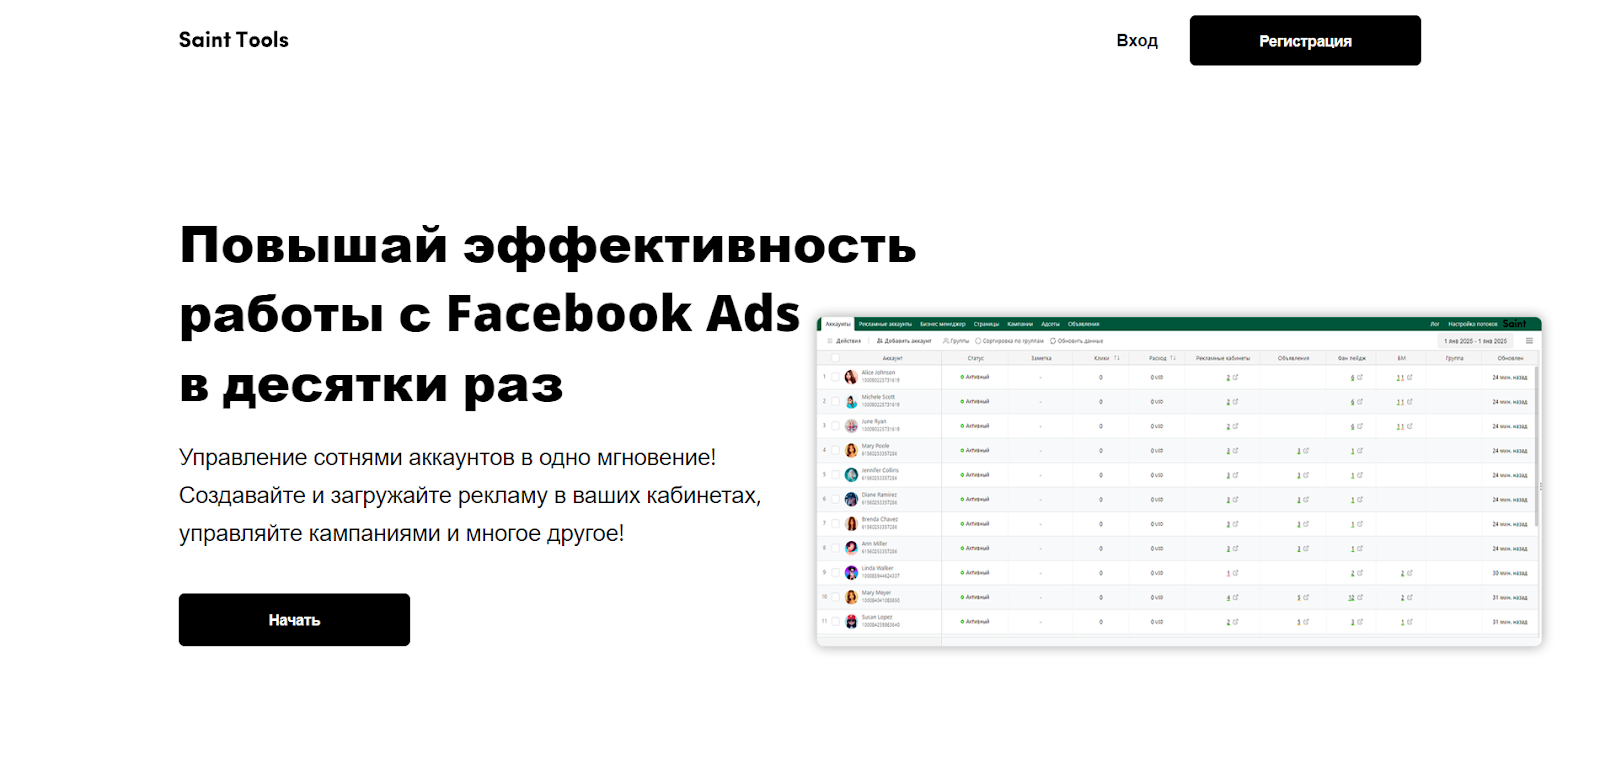Sort by the Клики column arrows
Image resolution: width=1600 pixels, height=766 pixels.
coord(1116,358)
